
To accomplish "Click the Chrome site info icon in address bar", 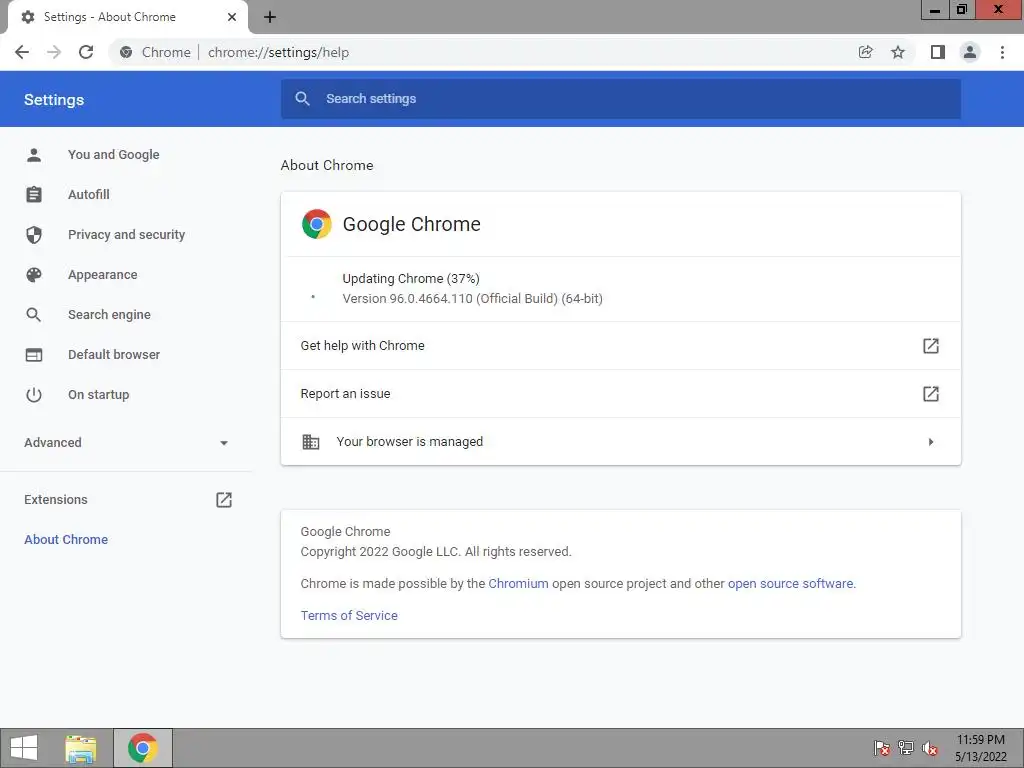I will click(x=126, y=52).
